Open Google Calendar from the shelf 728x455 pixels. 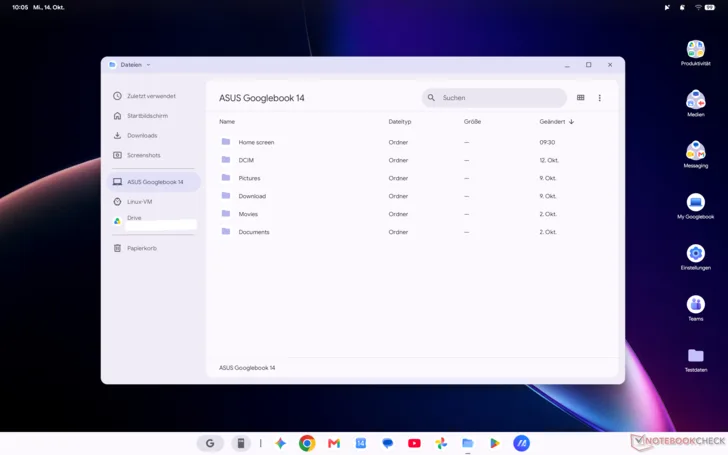point(361,443)
